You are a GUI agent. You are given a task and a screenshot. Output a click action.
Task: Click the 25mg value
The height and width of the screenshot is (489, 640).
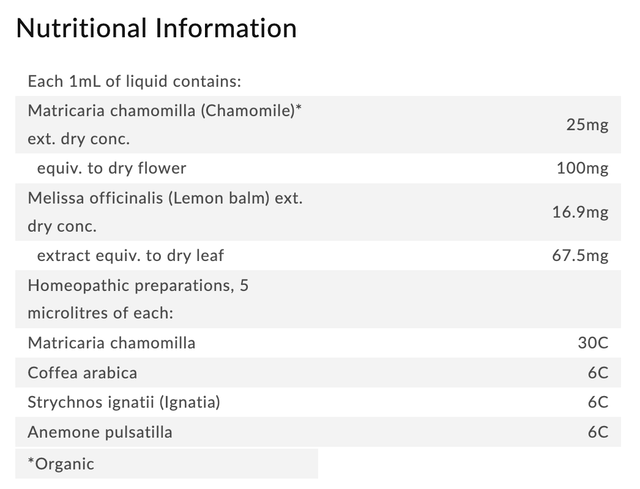tap(587, 124)
